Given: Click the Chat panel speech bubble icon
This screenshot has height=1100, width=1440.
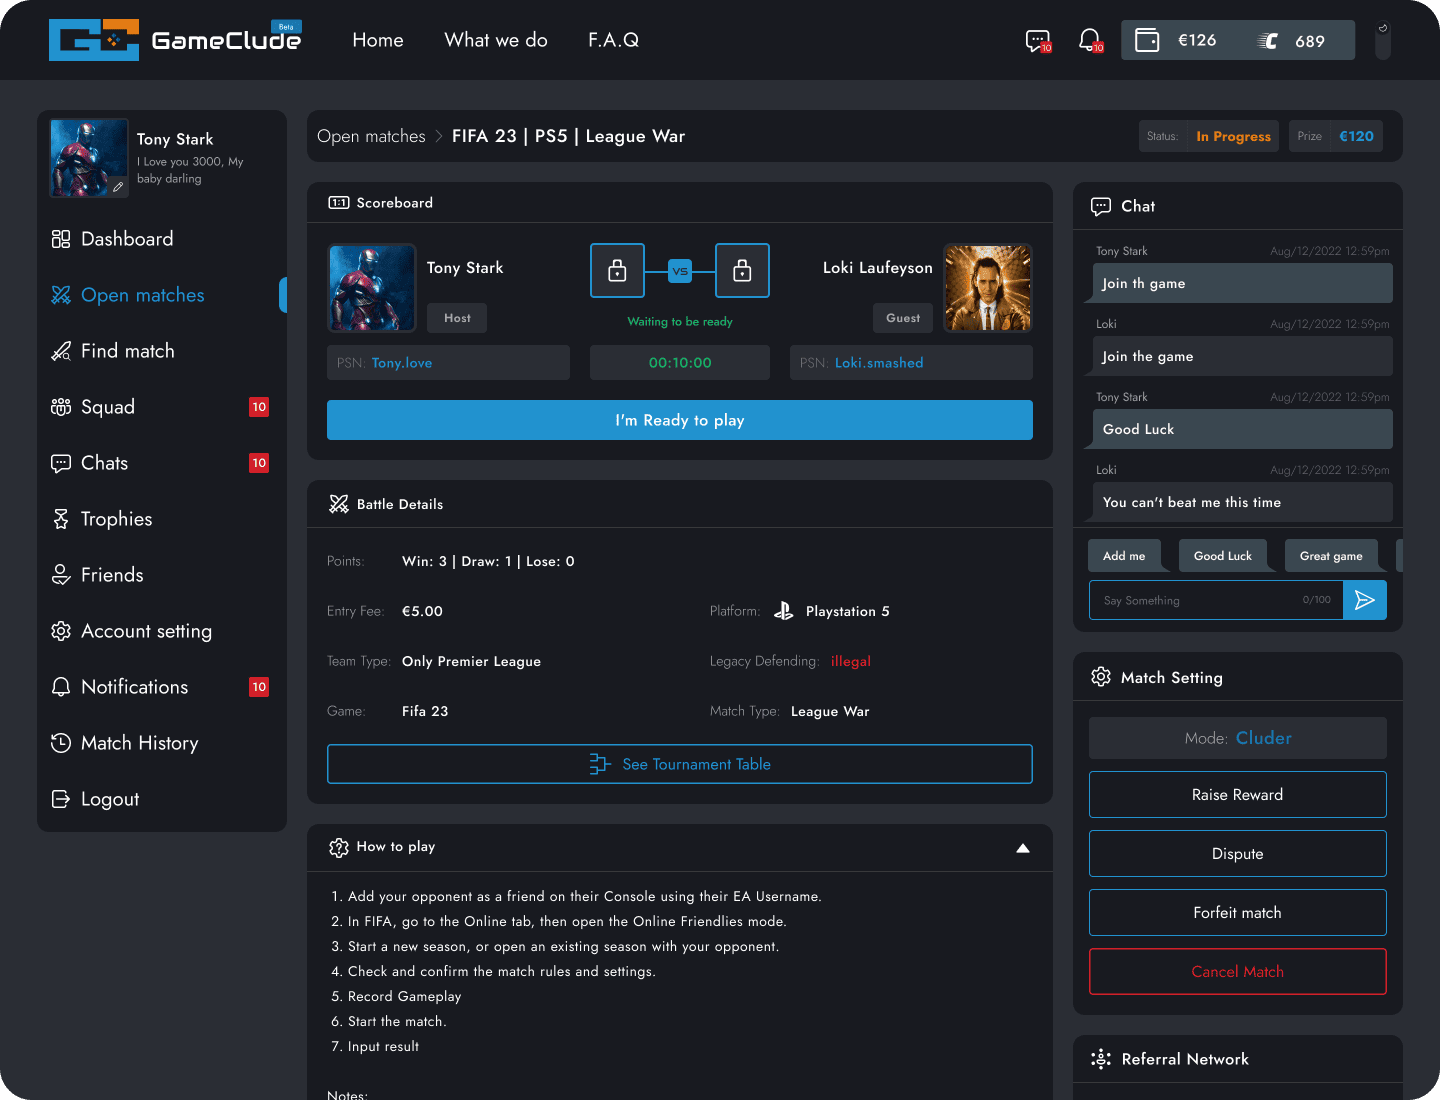Looking at the screenshot, I should [1101, 206].
